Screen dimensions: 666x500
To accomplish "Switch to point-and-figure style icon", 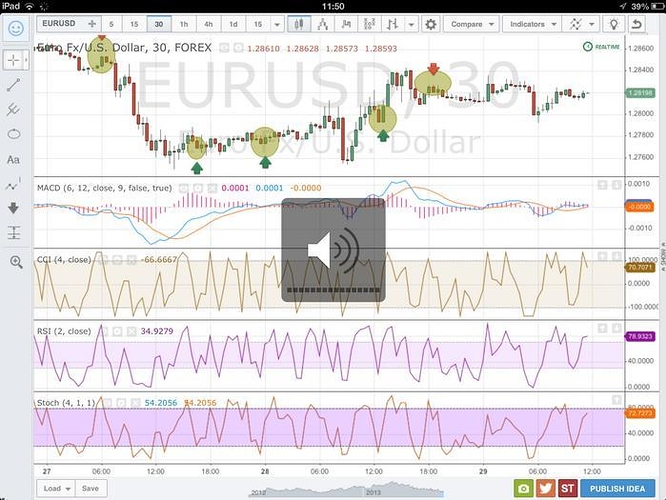I will [x=392, y=24].
